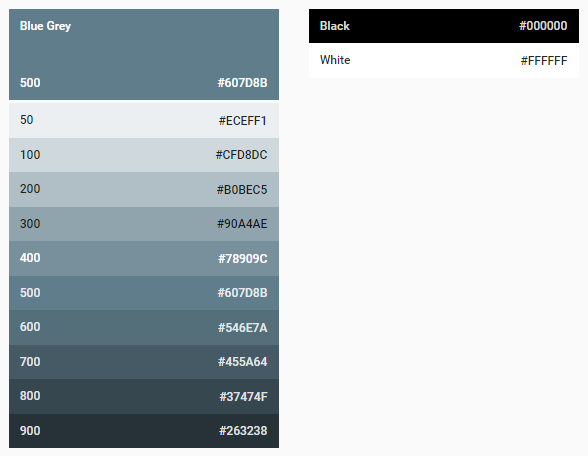Click the #263238 hex value
Screen dimensions: 588x456
243,430
